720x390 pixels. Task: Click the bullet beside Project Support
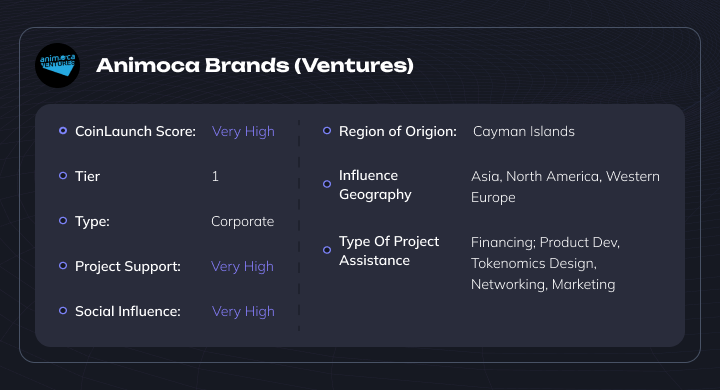click(x=63, y=266)
